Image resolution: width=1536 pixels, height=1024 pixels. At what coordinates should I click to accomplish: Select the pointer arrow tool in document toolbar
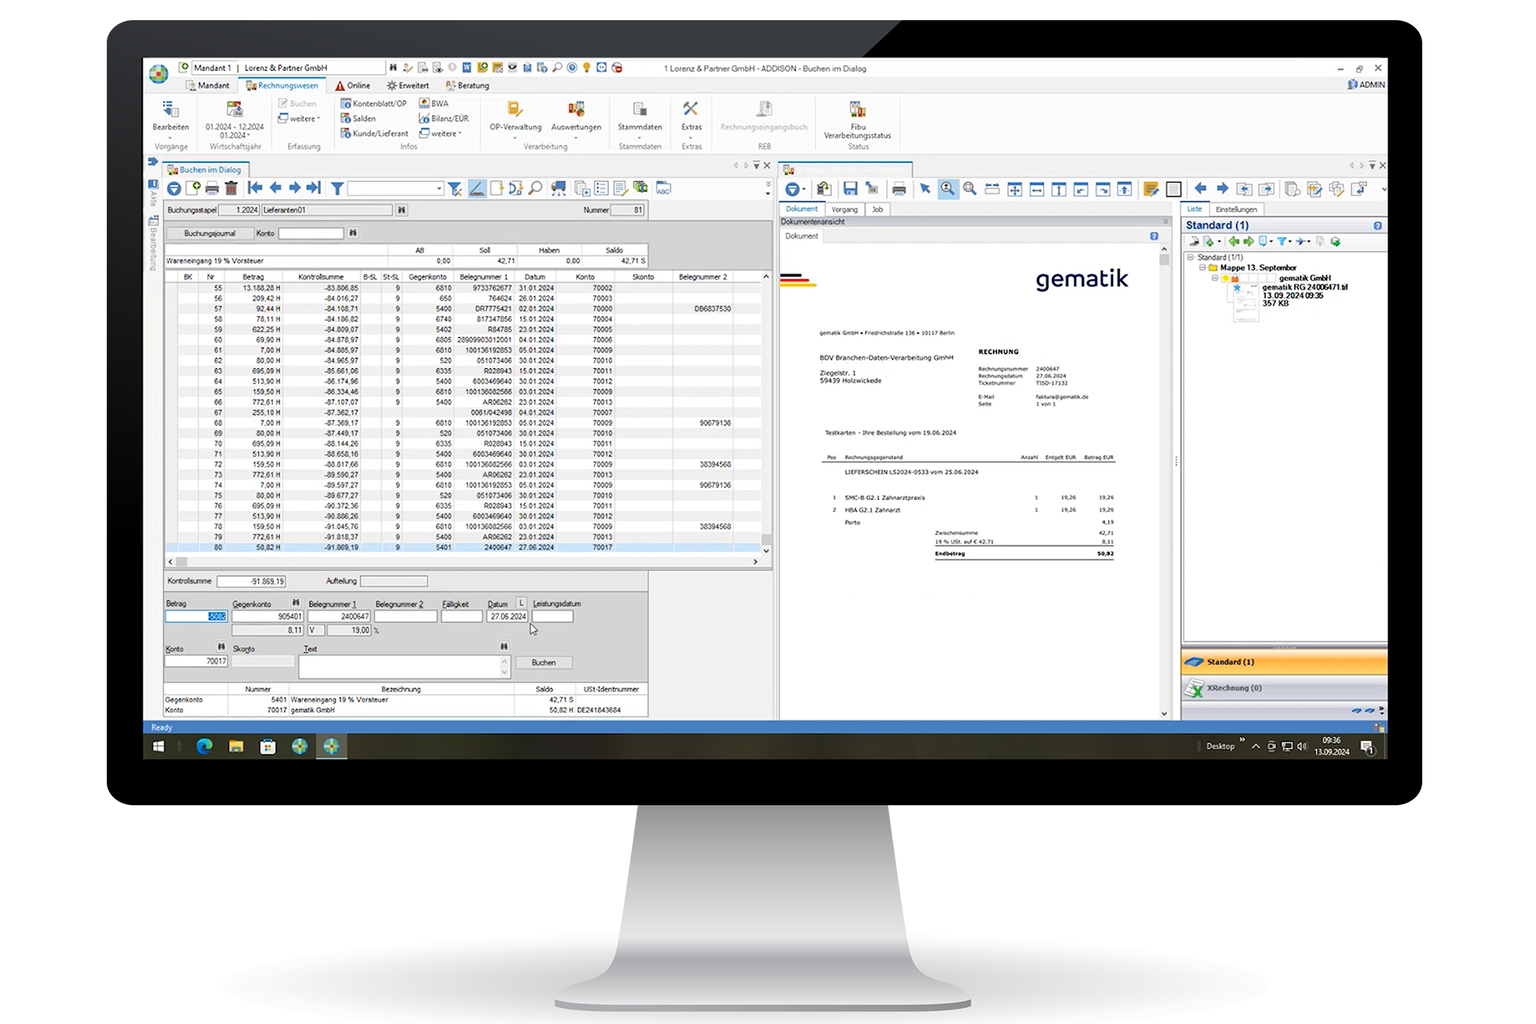pyautogui.click(x=925, y=189)
